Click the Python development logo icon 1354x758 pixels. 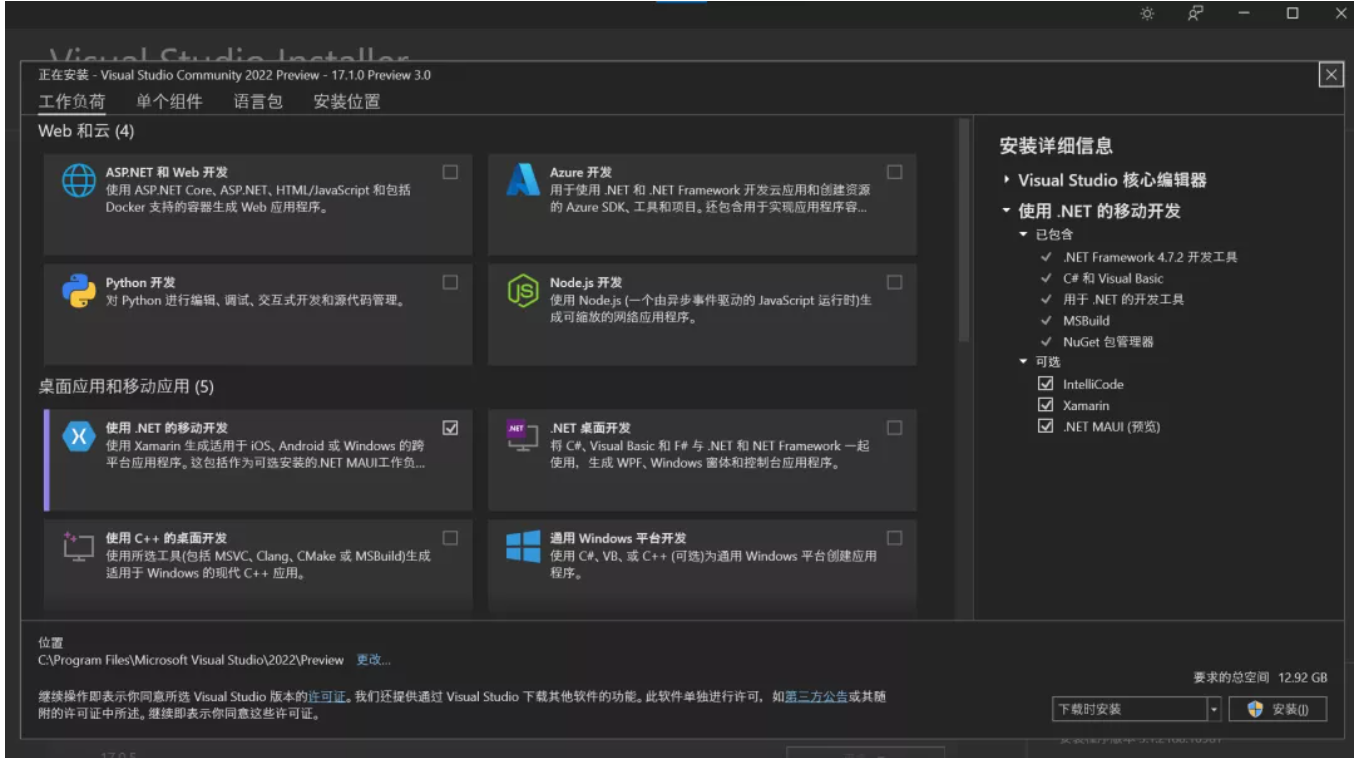[79, 292]
